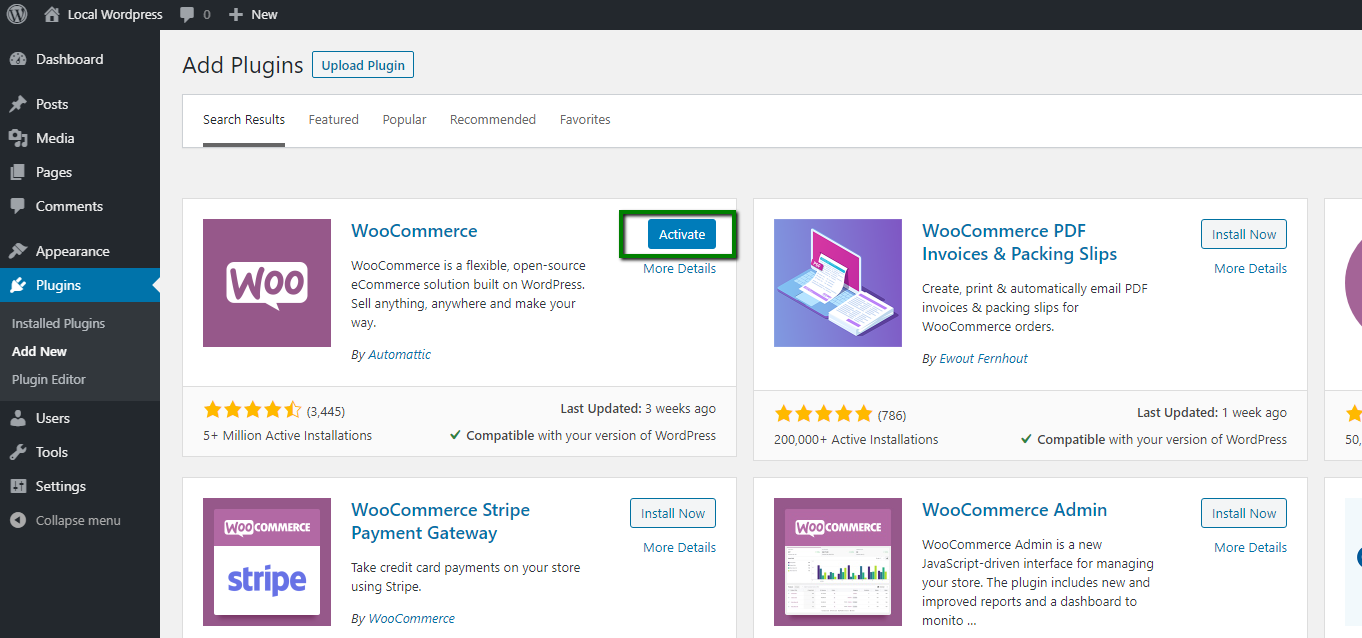Viewport: 1362px width, 638px height.
Task: Click the Dashboard gauge icon in sidebar
Action: 18,59
